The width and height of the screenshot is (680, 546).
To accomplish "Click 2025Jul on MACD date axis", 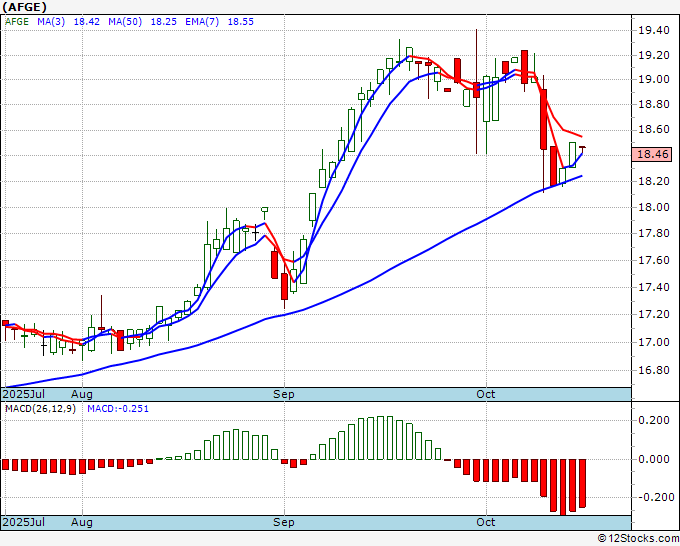I will pos(24,522).
